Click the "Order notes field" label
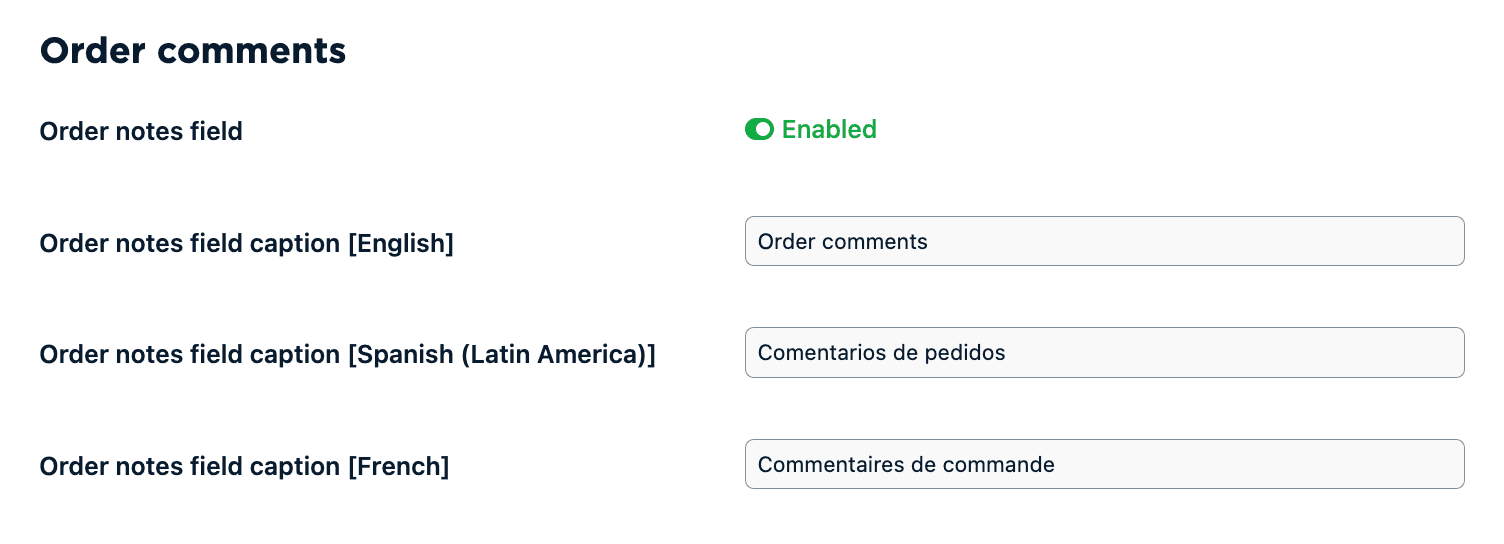Image resolution: width=1504 pixels, height=544 pixels. (141, 131)
